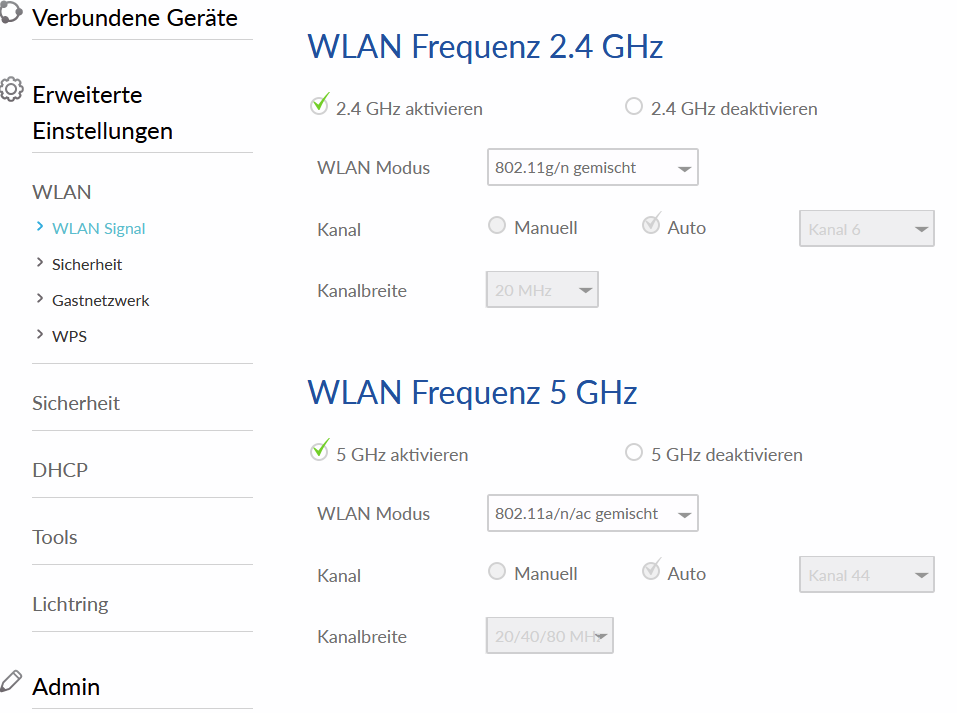Image resolution: width=957 pixels, height=713 pixels.
Task: Click the gear icon beside Erweiterte Einstellungen
Action: pos(12,90)
